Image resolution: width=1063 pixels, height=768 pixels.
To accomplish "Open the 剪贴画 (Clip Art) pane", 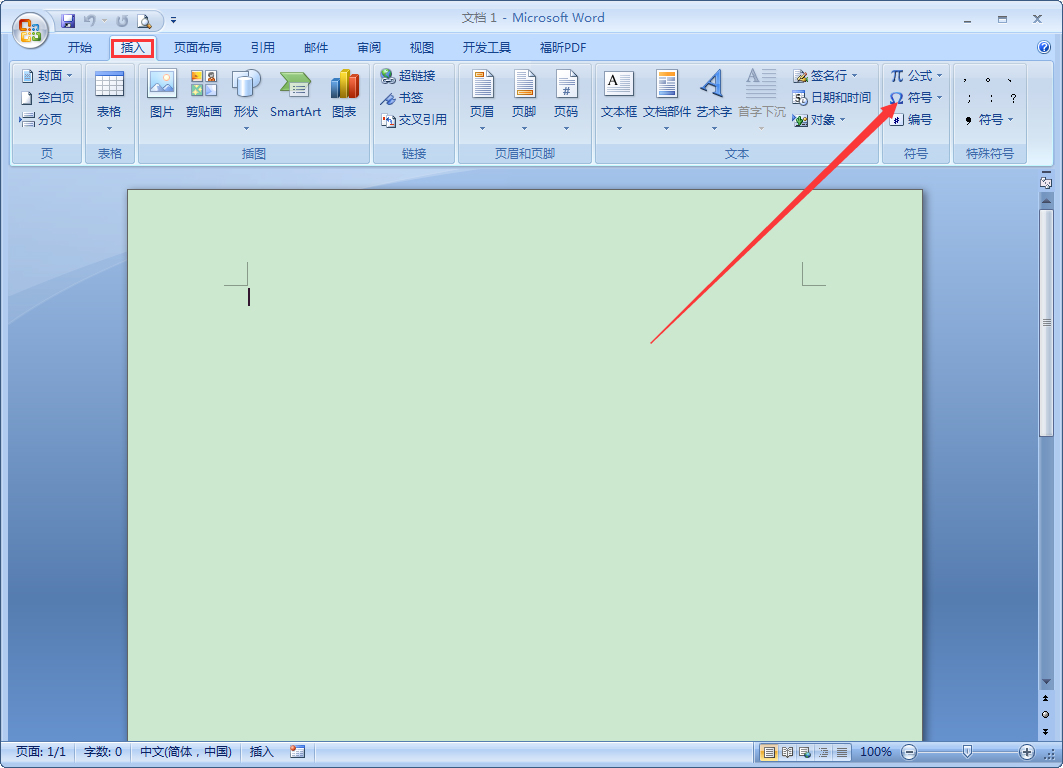I will [203, 95].
